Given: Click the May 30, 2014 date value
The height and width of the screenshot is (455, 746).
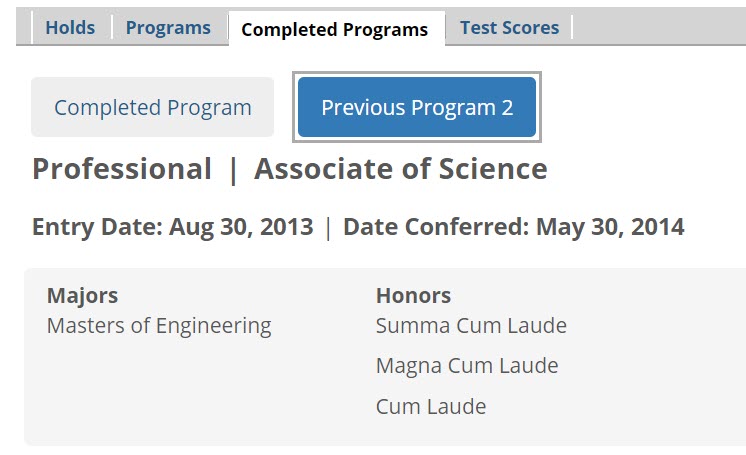Looking at the screenshot, I should pyautogui.click(x=610, y=227).
